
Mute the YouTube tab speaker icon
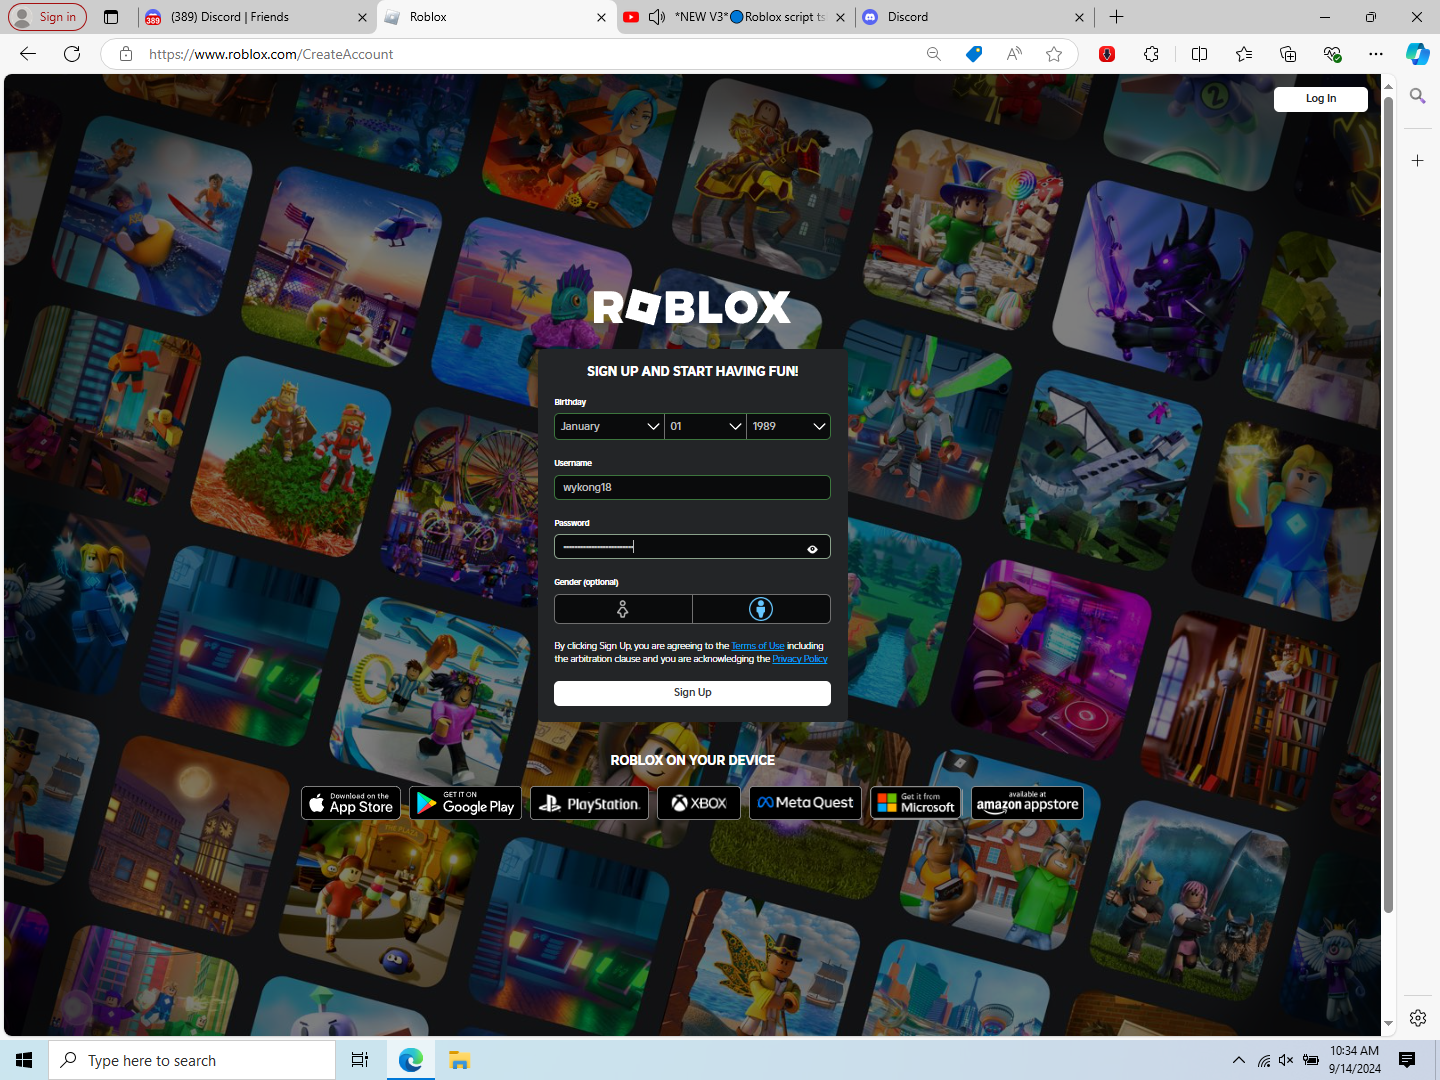coord(657,17)
